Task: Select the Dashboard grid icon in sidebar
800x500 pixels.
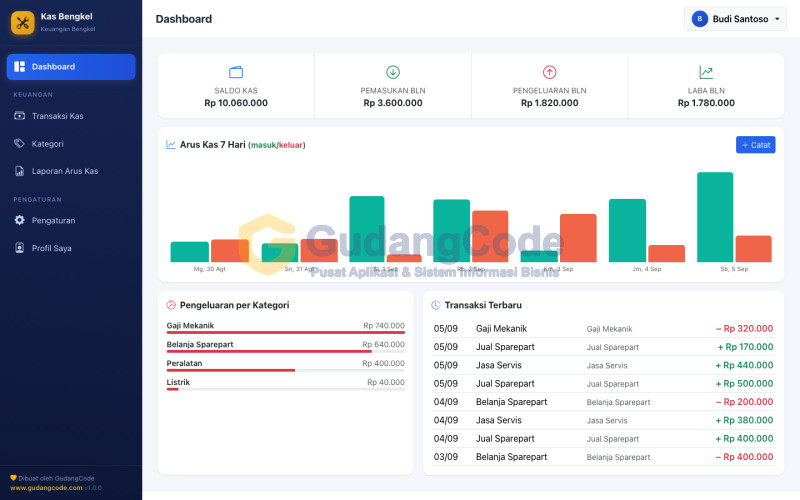Action: [19, 67]
